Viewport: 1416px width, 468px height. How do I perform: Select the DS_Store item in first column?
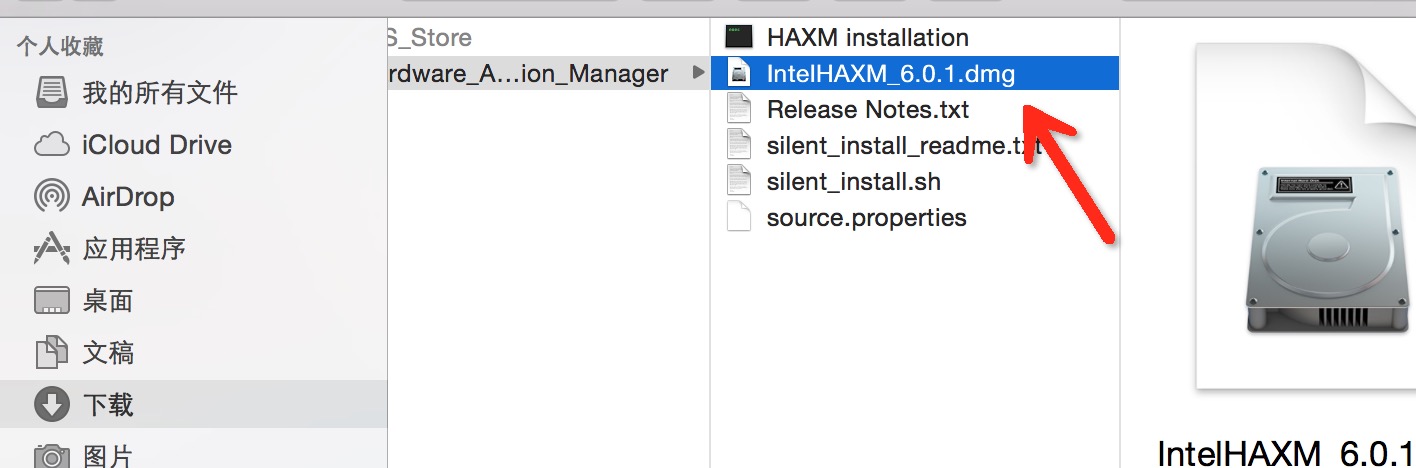(430, 38)
